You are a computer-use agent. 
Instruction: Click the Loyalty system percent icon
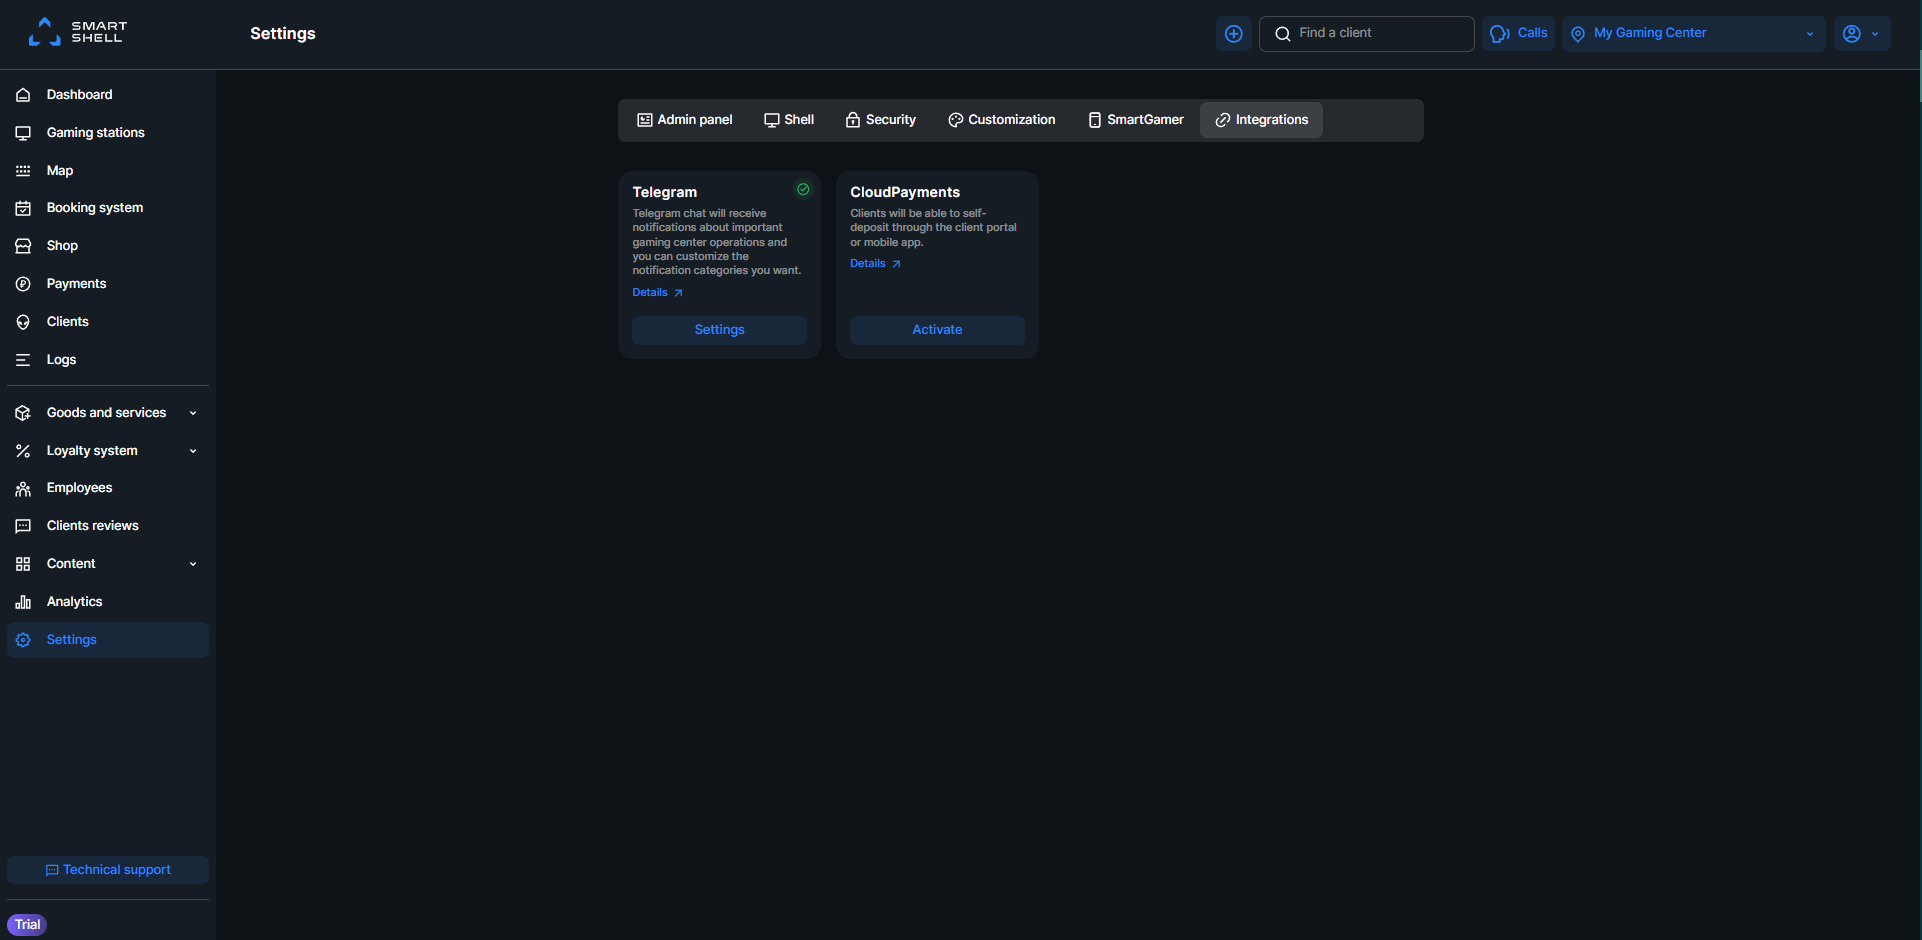point(23,451)
